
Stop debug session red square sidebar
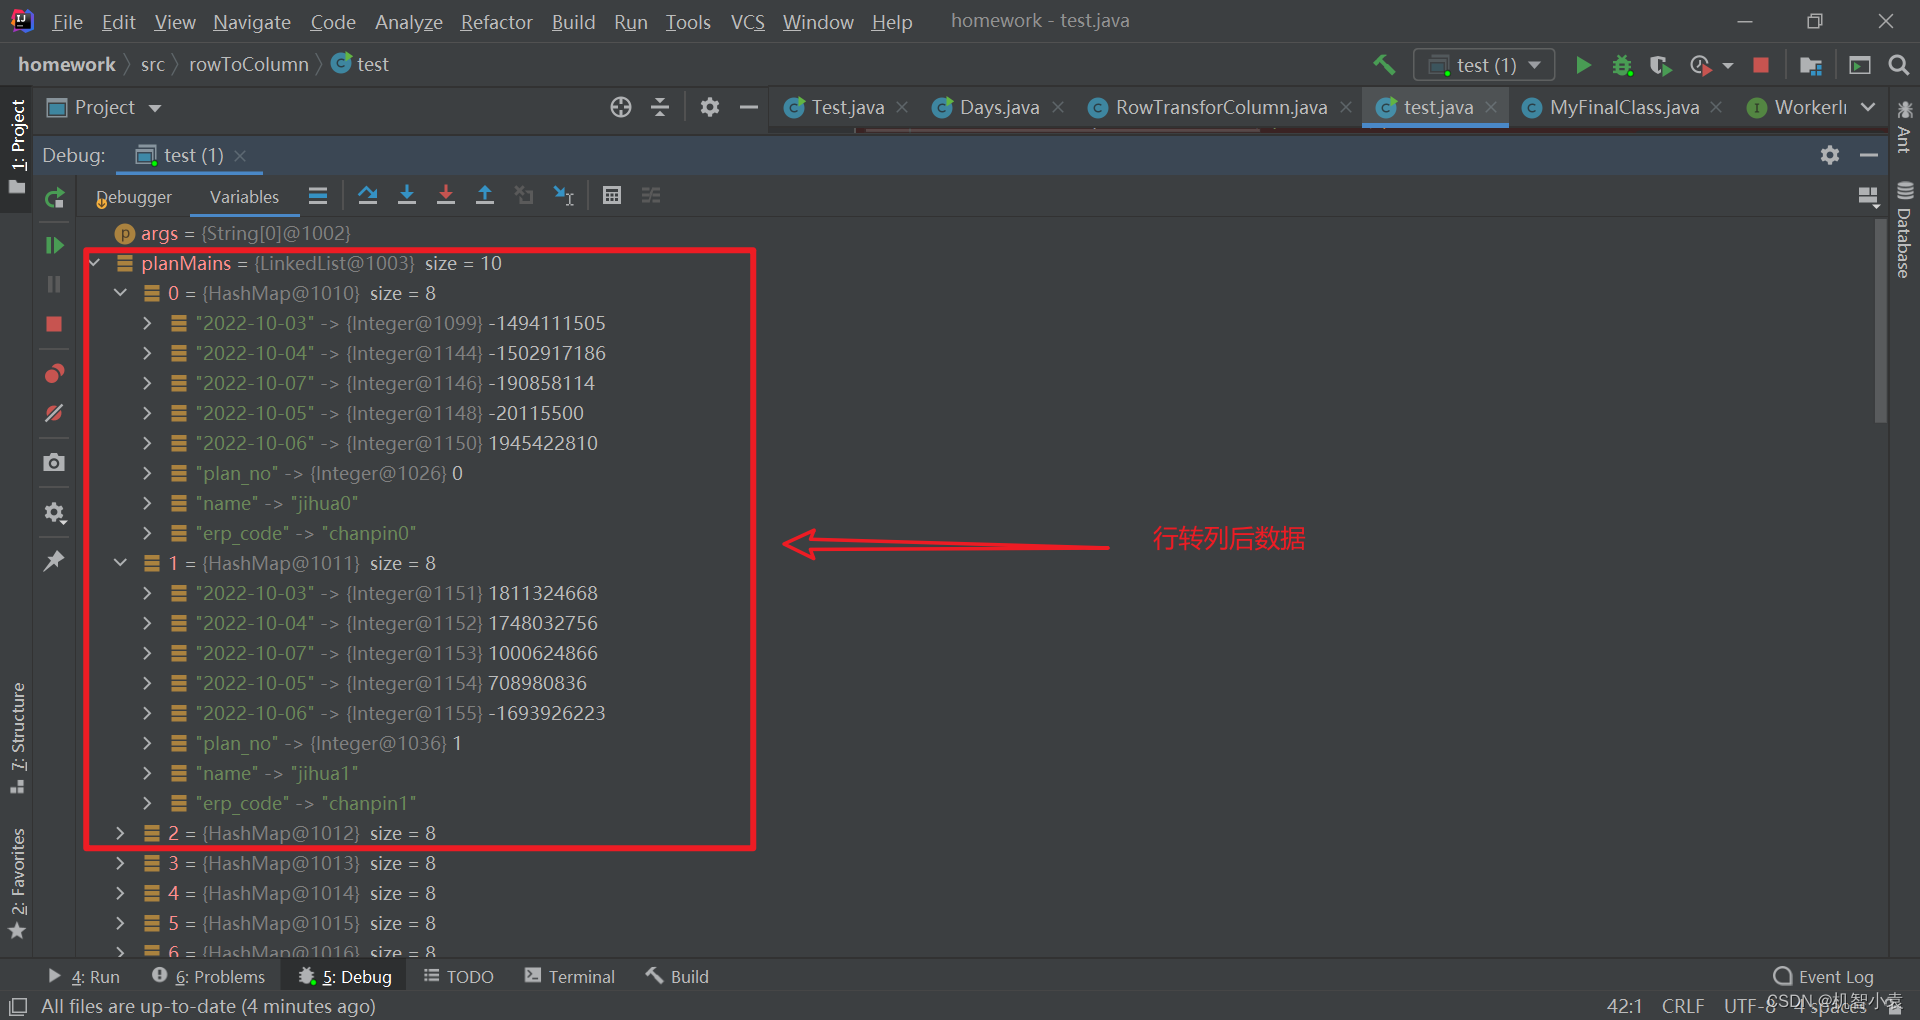54,324
